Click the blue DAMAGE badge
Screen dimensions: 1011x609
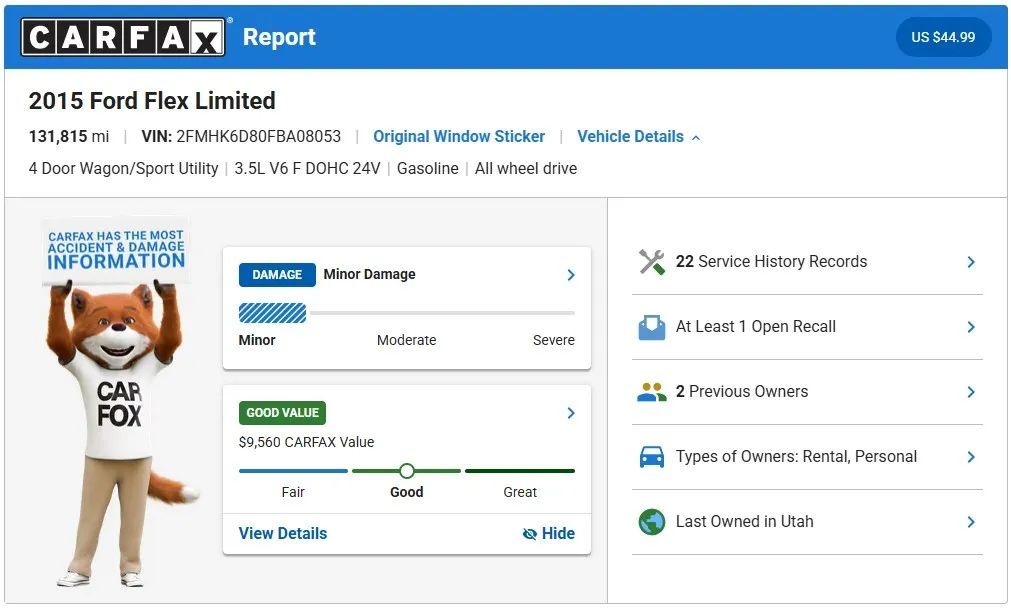tap(277, 275)
